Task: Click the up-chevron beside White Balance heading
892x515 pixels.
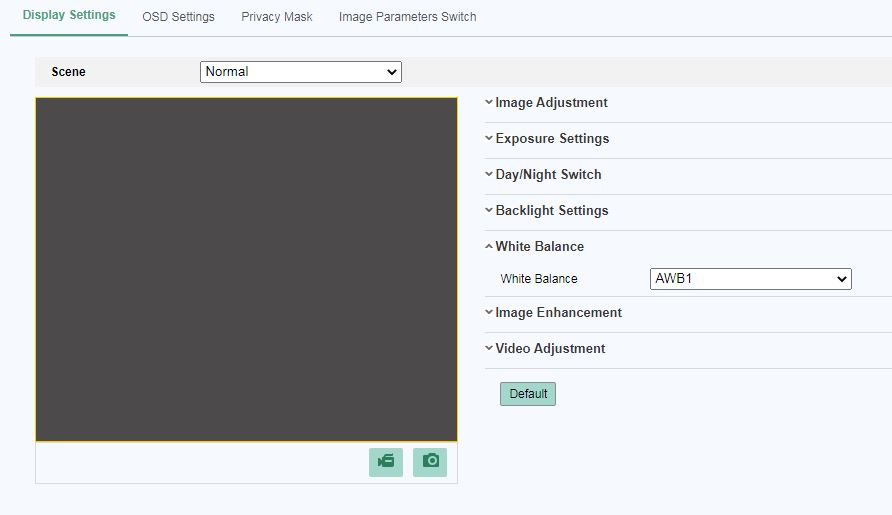Action: (489, 246)
